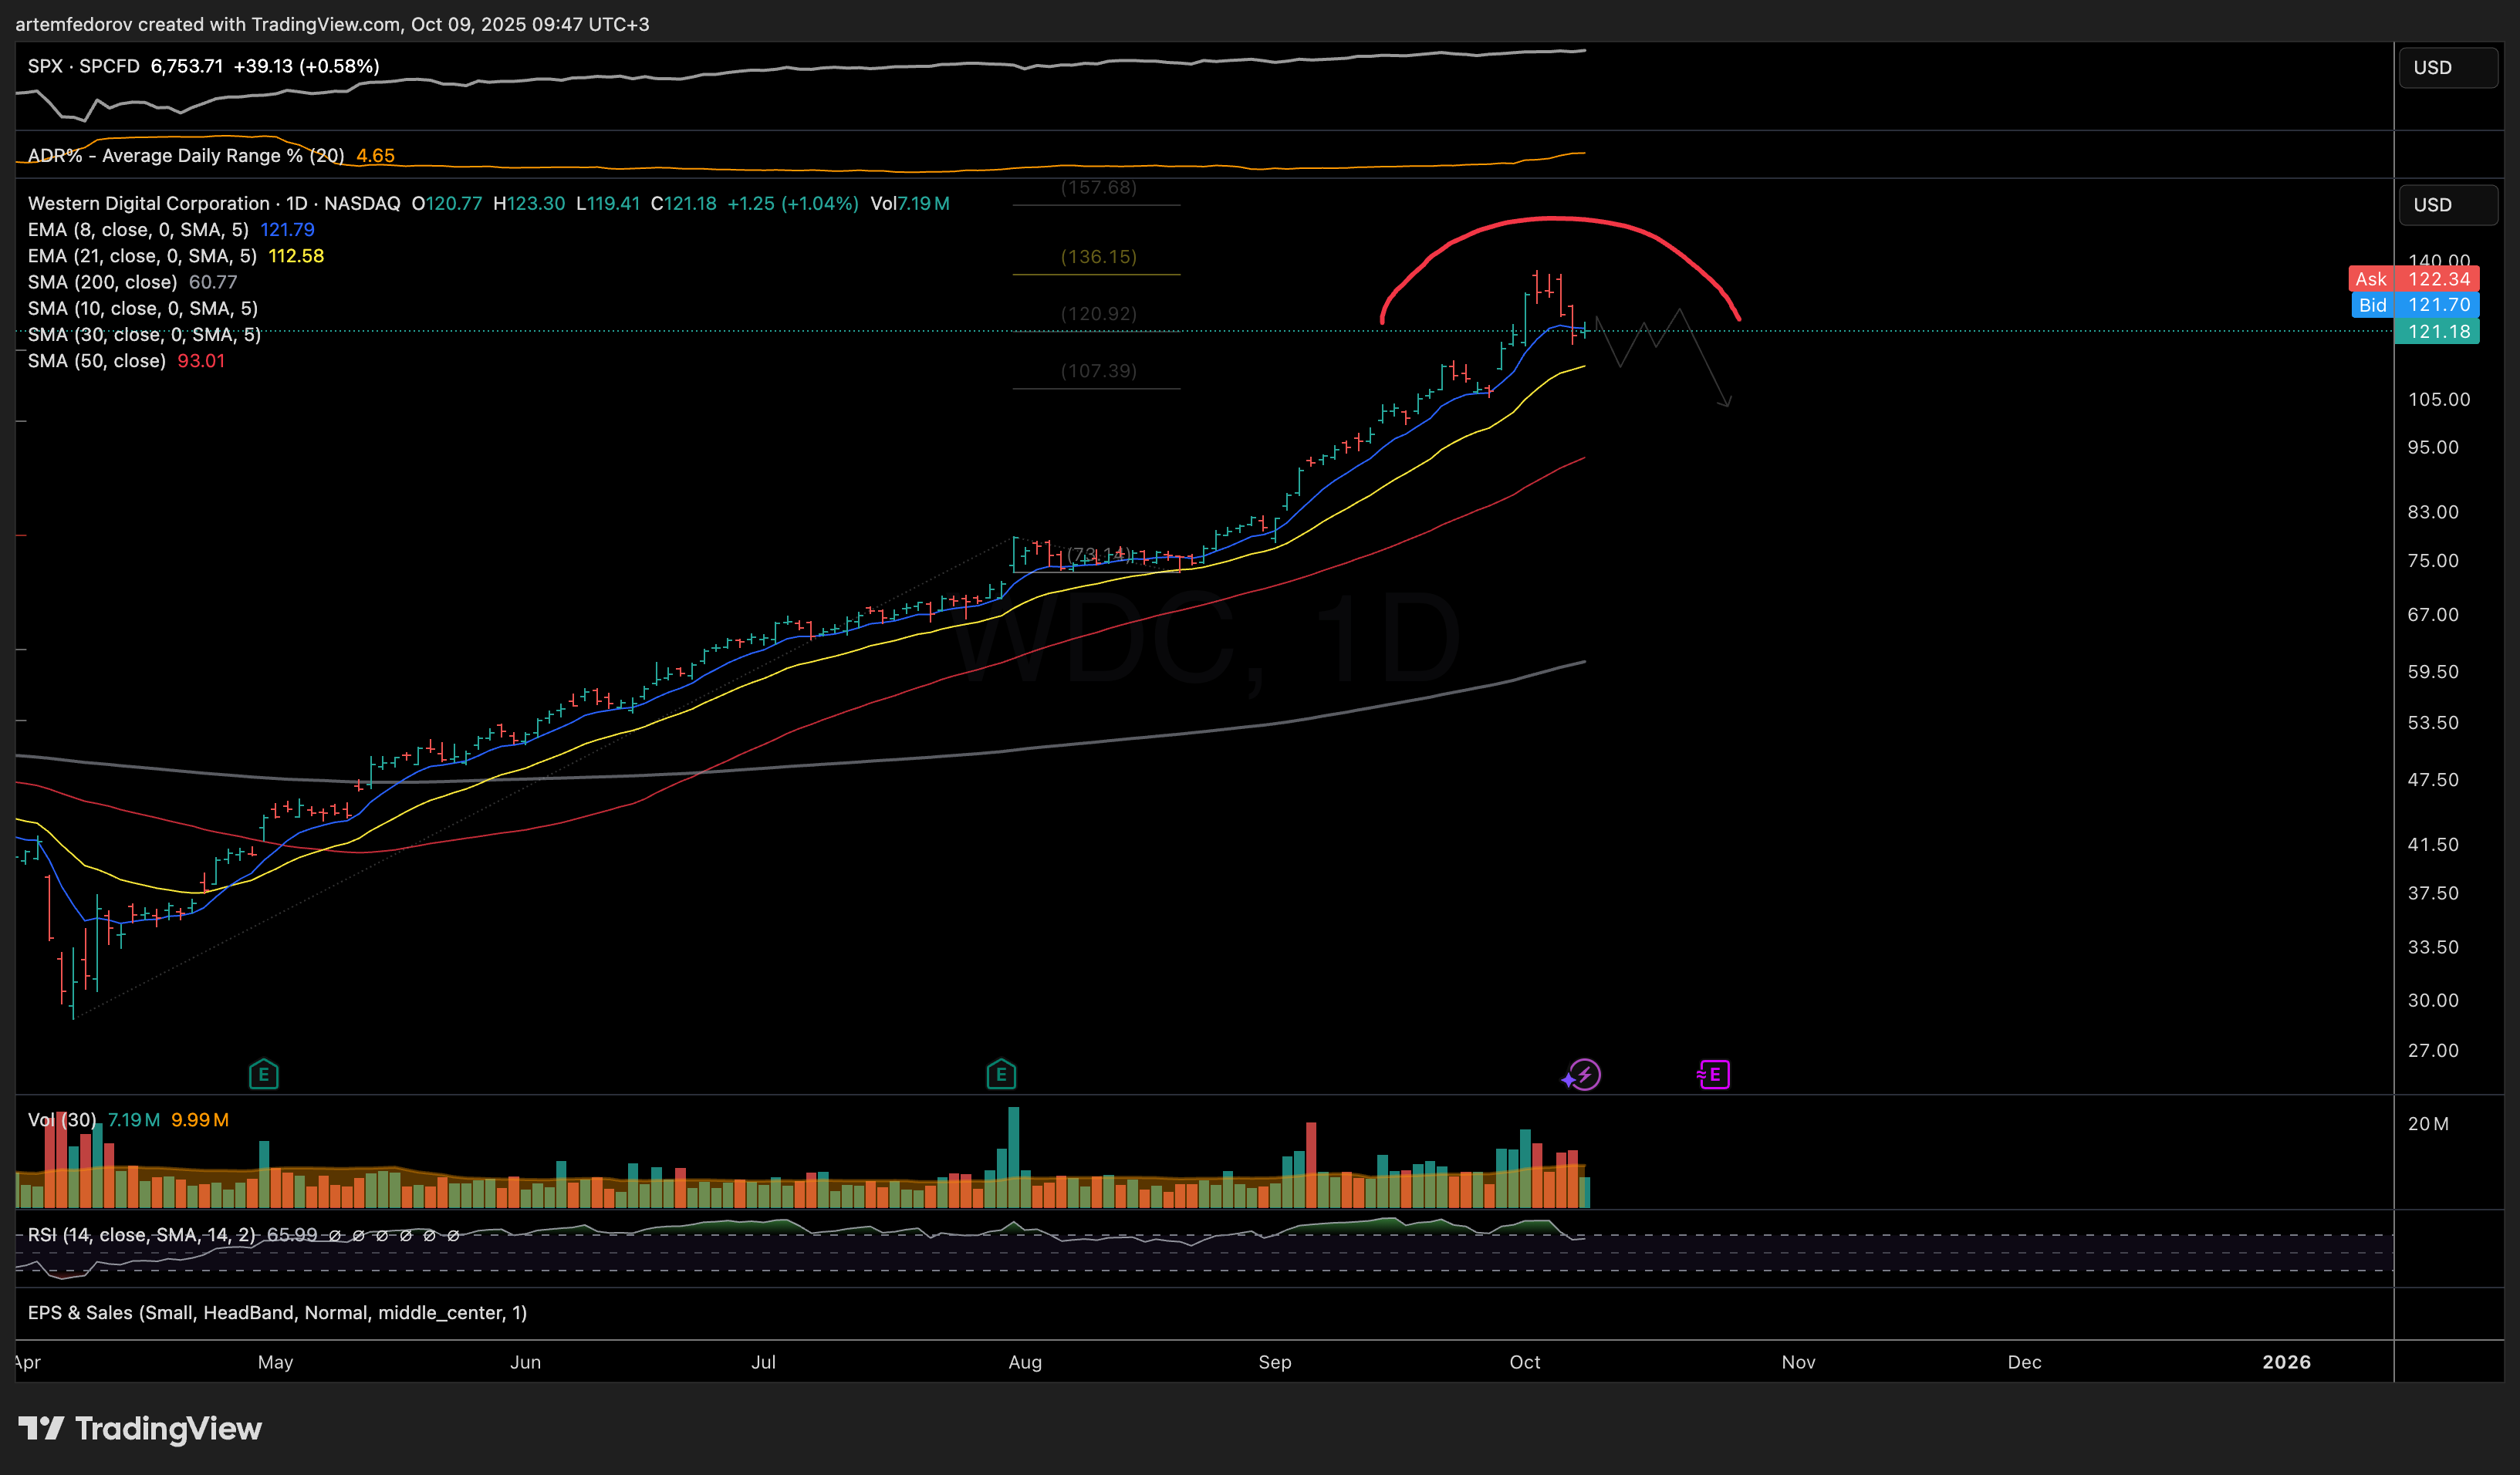Click the (120.92) price level label
Viewport: 2520px width, 1475px height.
pos(1098,314)
